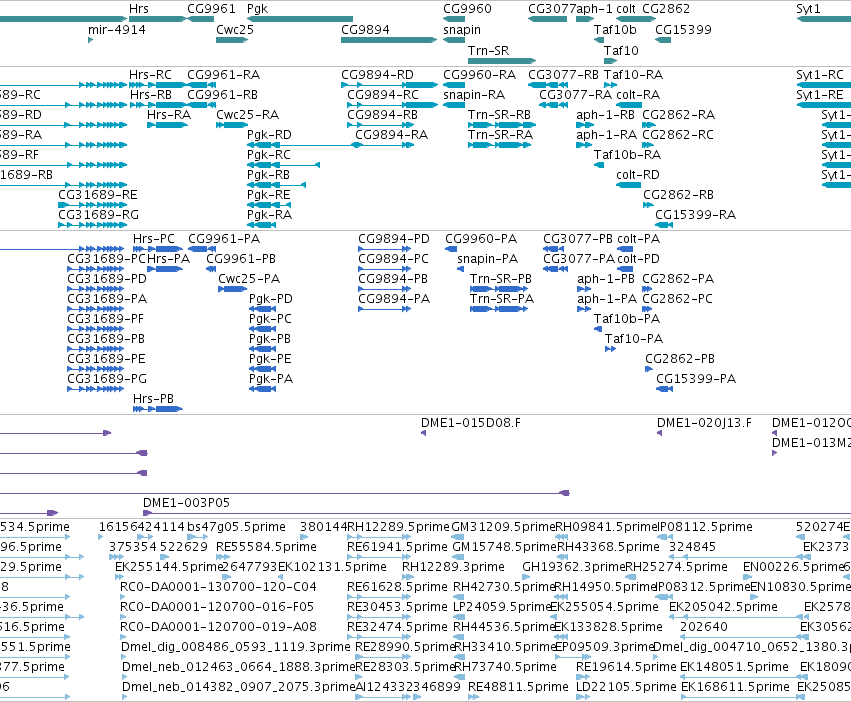Select the Pgk gene feature bar
Viewport: 851px width, 702px height.
tap(300, 19)
